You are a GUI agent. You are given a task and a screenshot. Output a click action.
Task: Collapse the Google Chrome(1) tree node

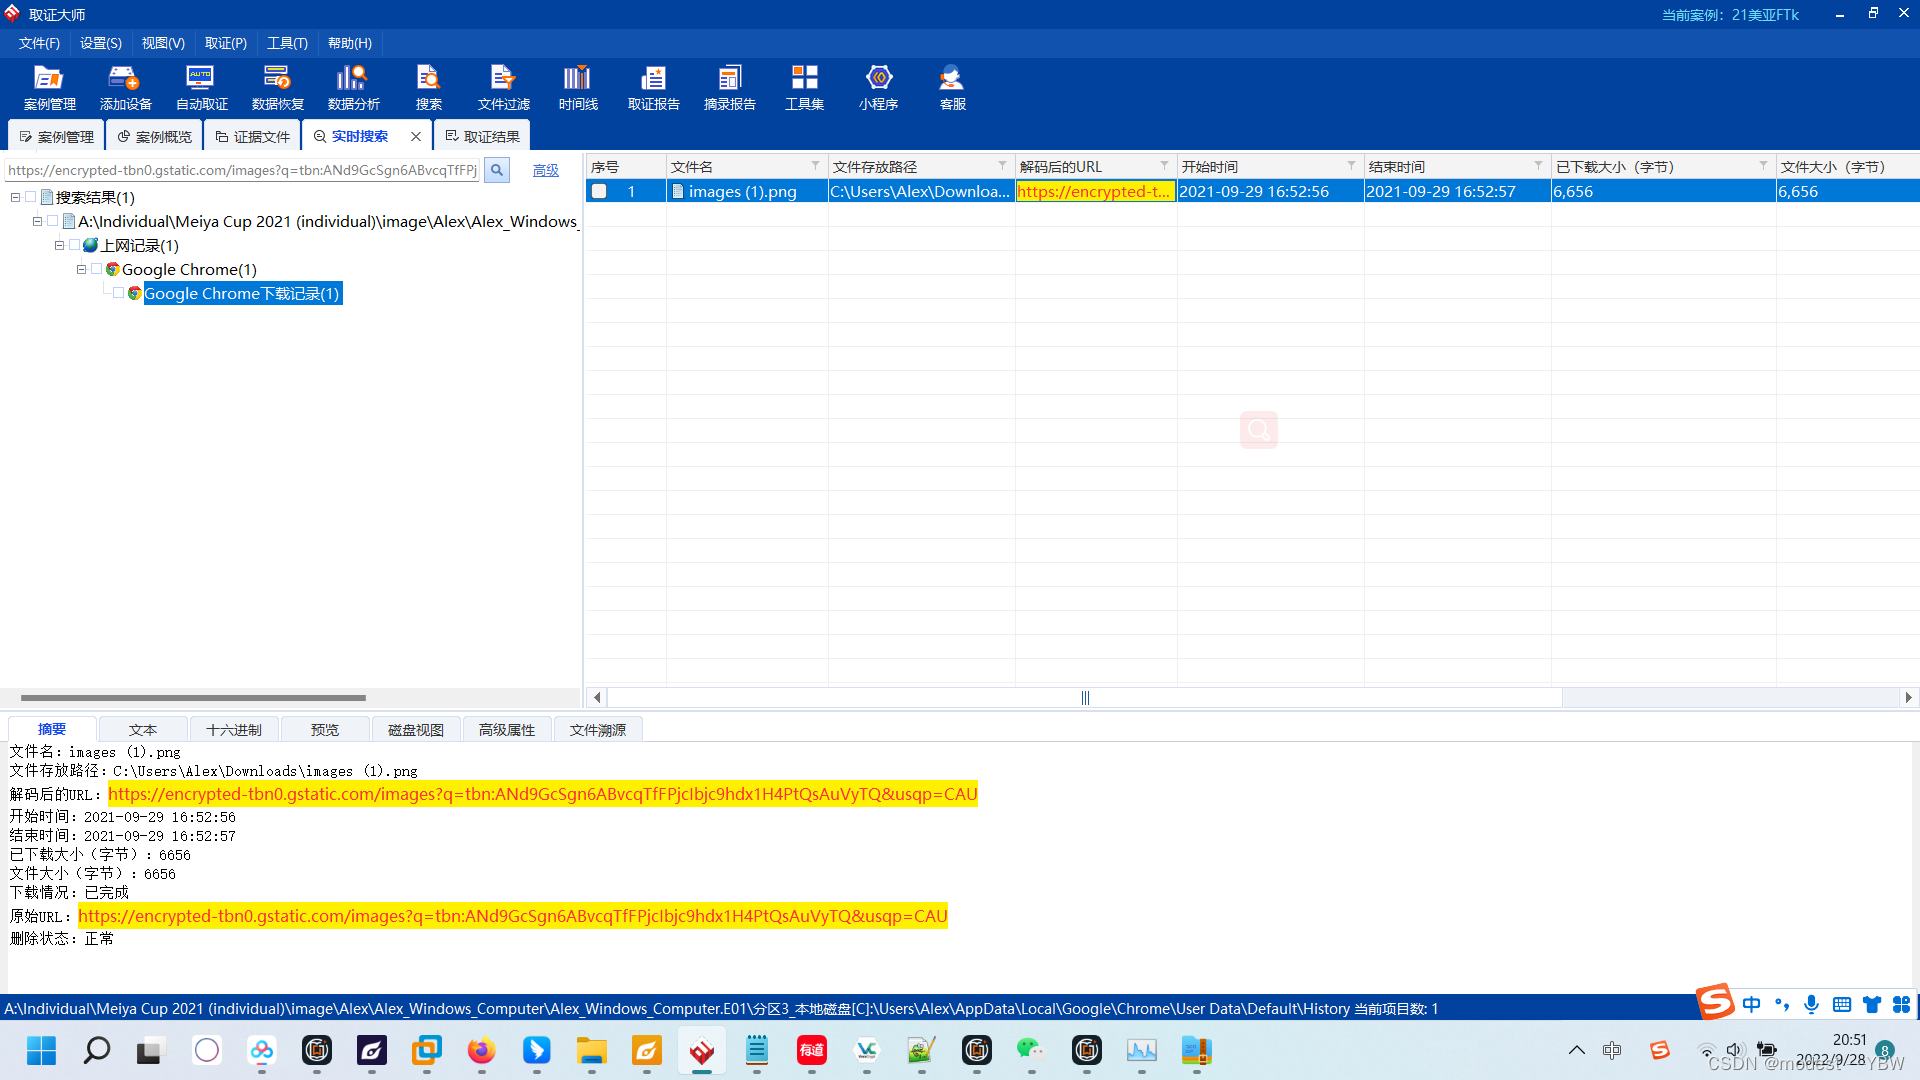(x=81, y=269)
